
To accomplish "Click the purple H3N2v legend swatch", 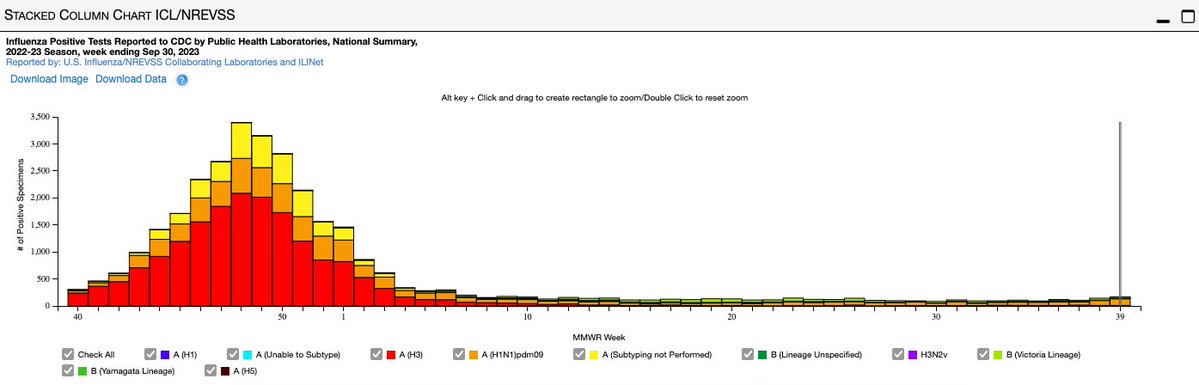I will point(913,354).
